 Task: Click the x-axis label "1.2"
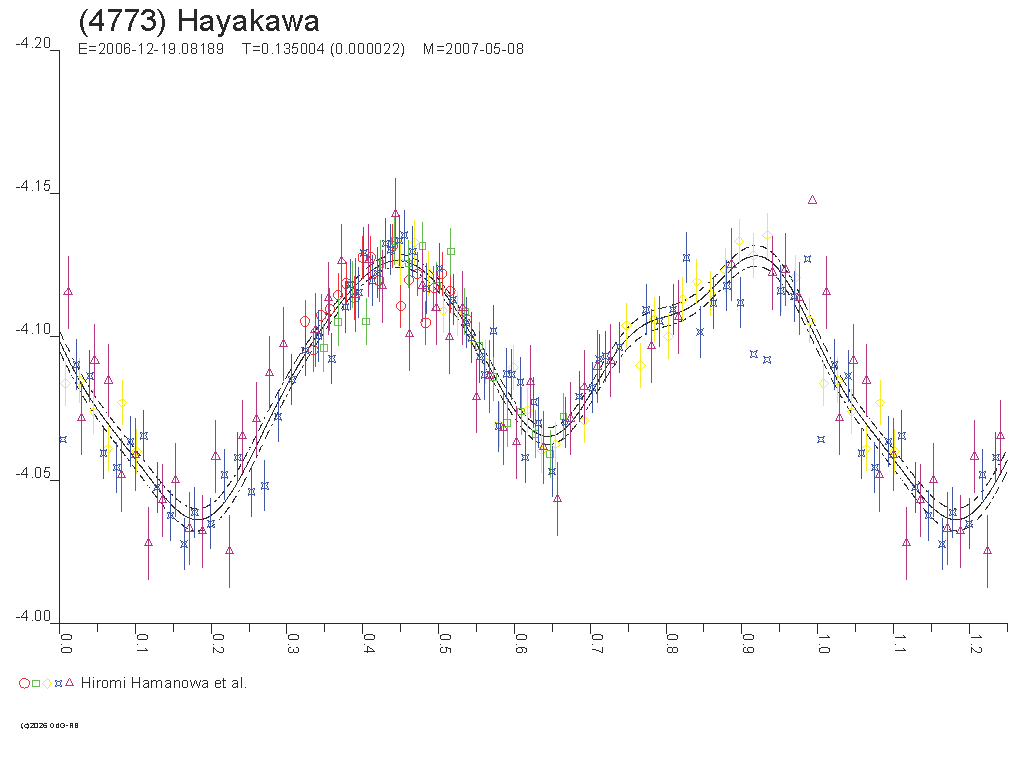pos(974,643)
